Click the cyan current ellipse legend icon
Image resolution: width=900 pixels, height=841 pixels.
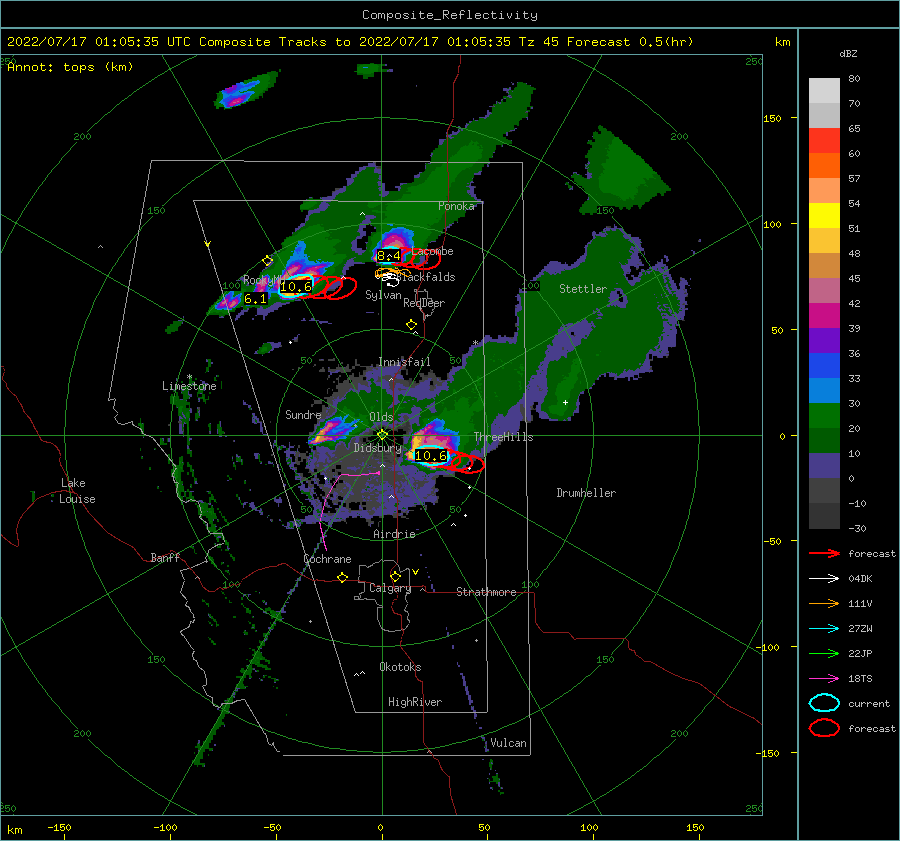coord(824,703)
